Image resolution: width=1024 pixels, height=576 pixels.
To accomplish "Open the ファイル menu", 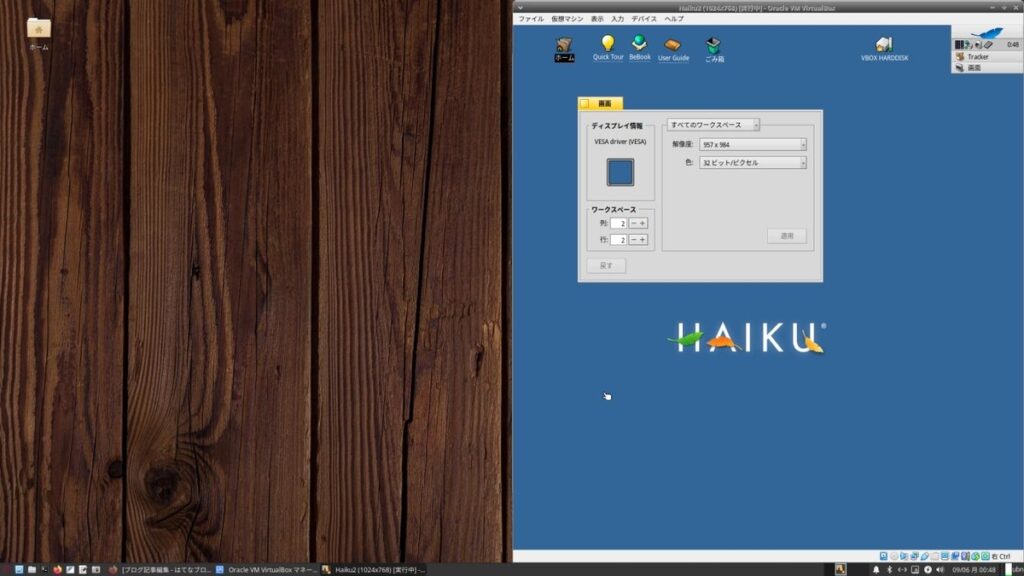I will tap(531, 19).
